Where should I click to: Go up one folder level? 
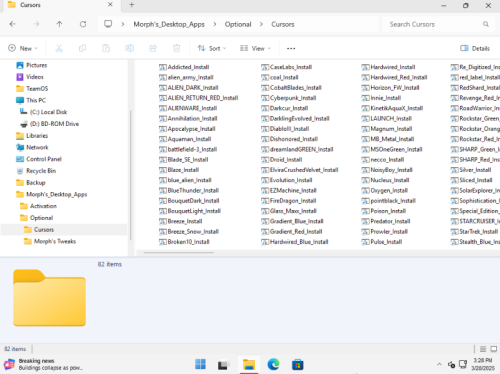59,24
